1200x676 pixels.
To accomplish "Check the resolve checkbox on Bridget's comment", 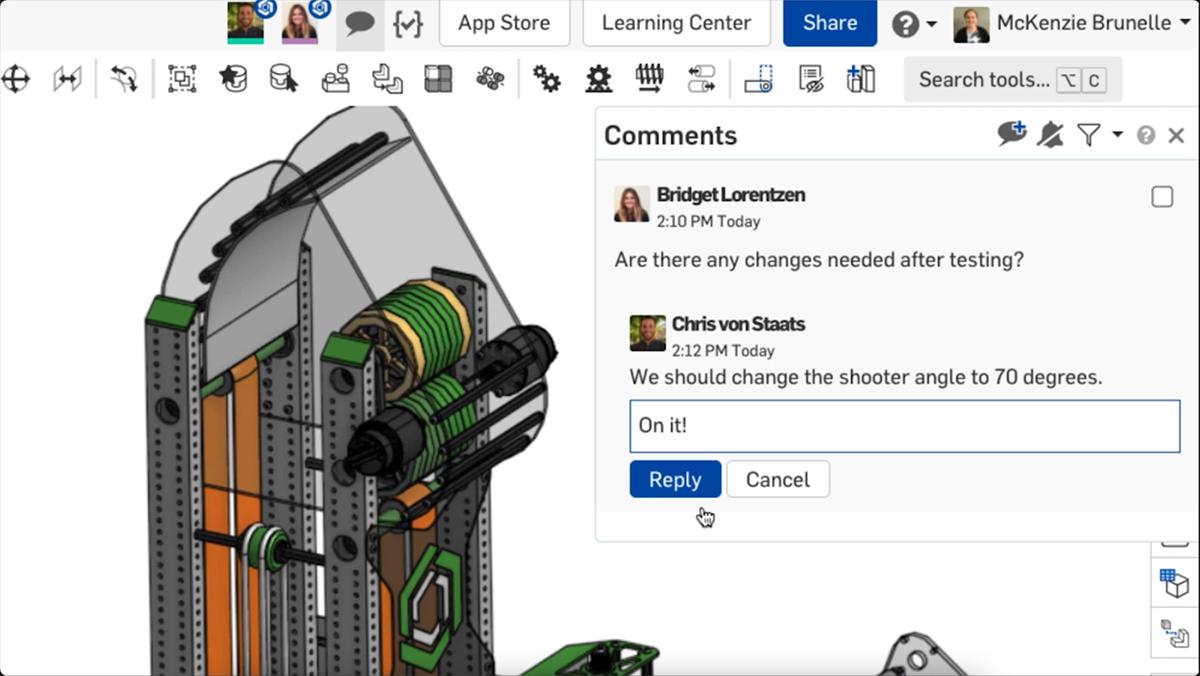I will tap(1164, 198).
